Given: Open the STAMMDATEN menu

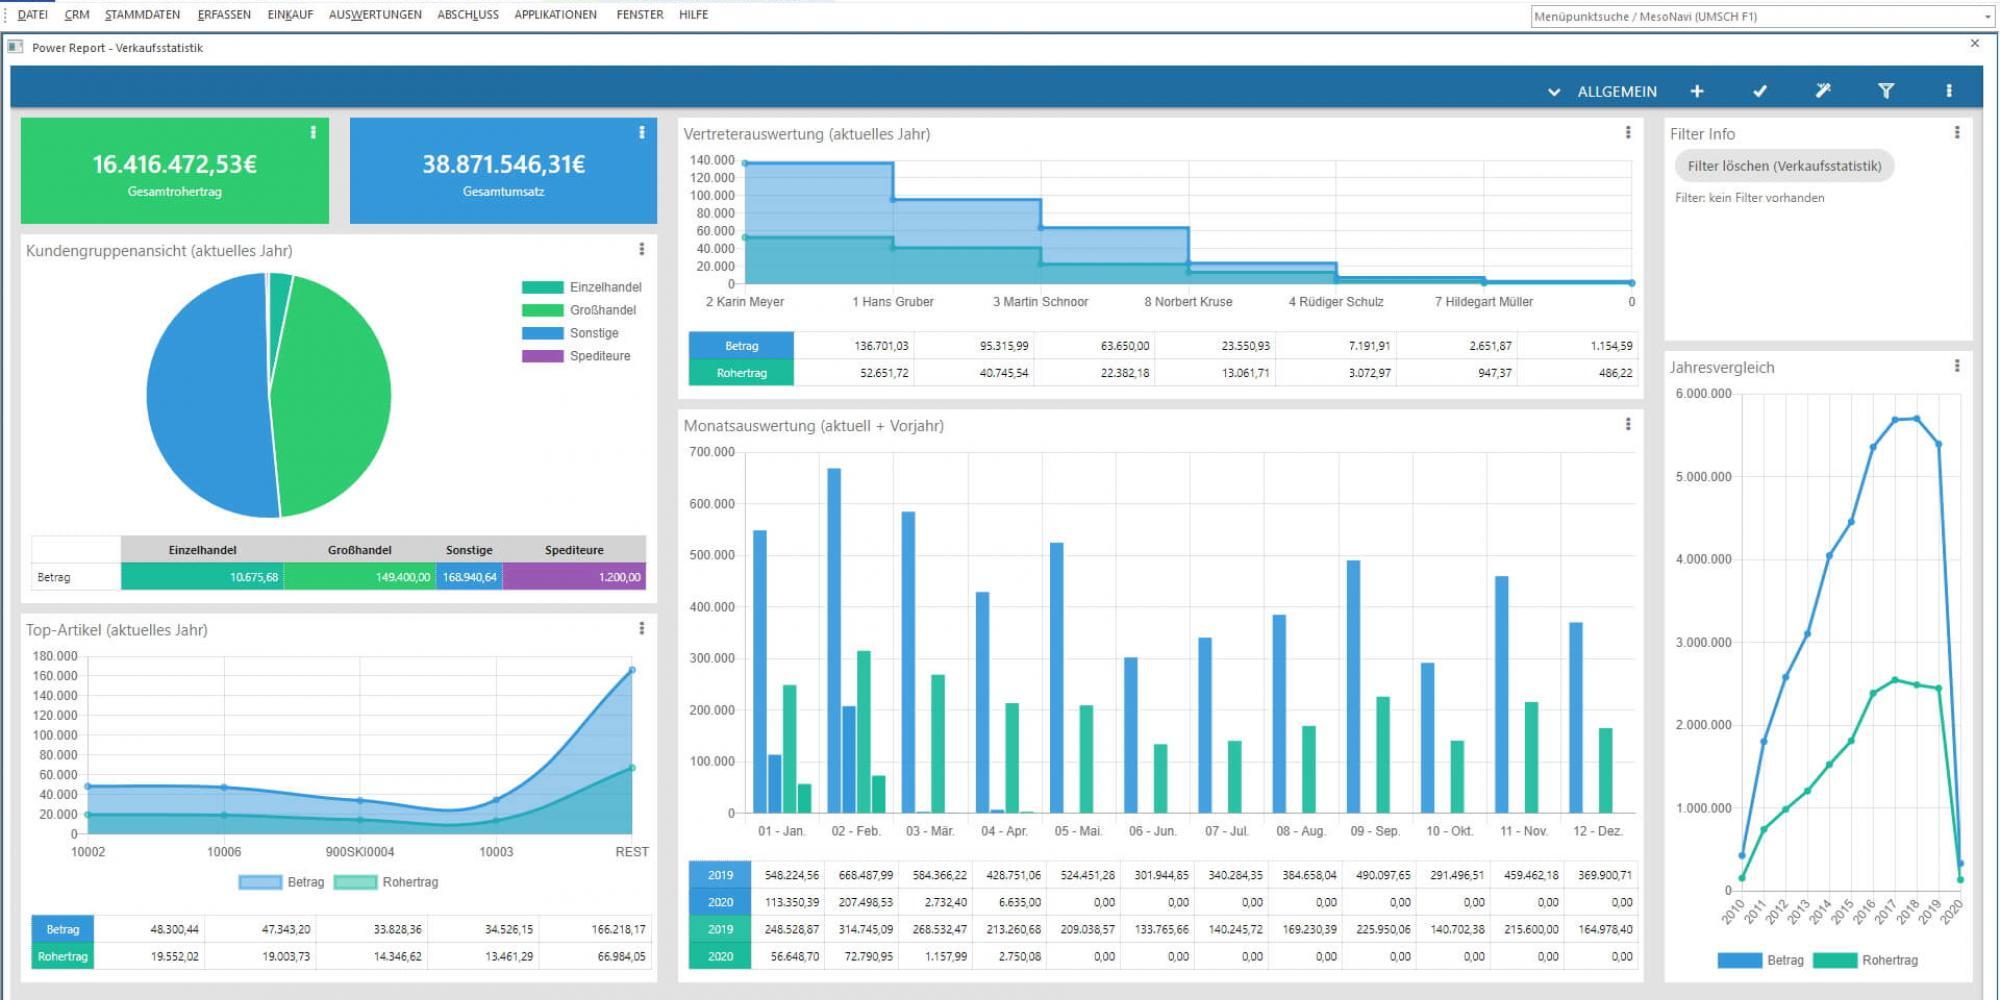Looking at the screenshot, I should [143, 15].
